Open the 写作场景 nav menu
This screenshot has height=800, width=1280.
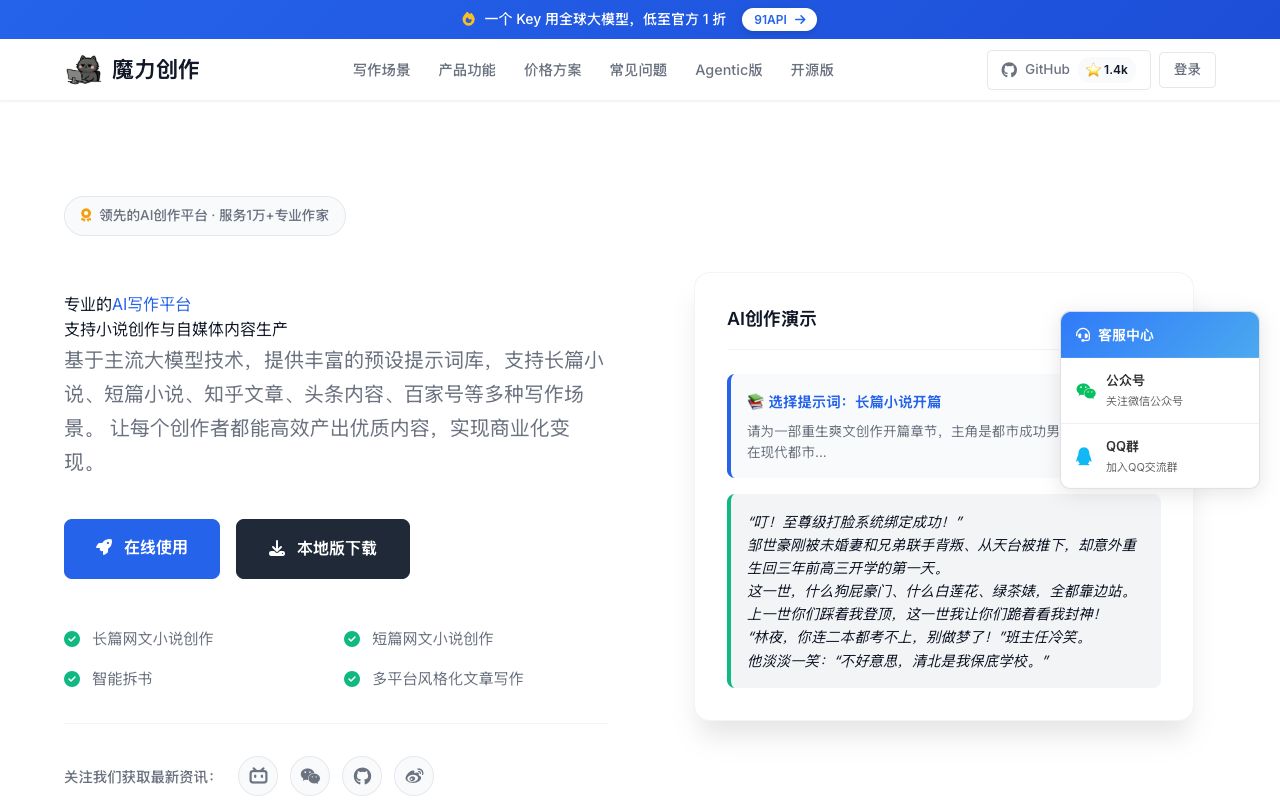pos(381,70)
